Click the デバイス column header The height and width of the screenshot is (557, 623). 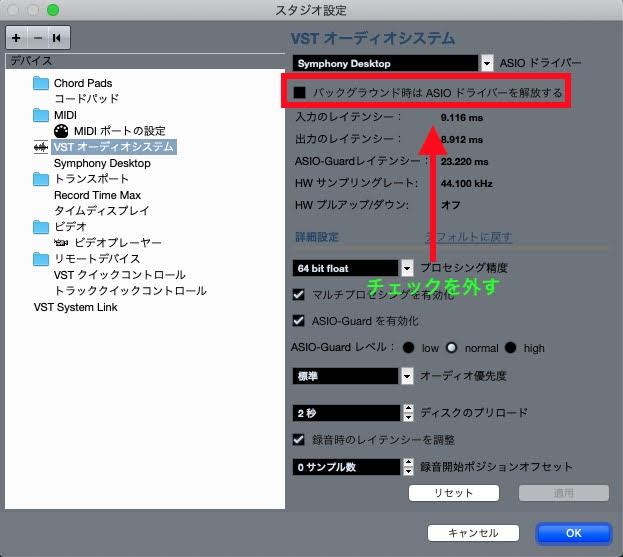[x=145, y=61]
